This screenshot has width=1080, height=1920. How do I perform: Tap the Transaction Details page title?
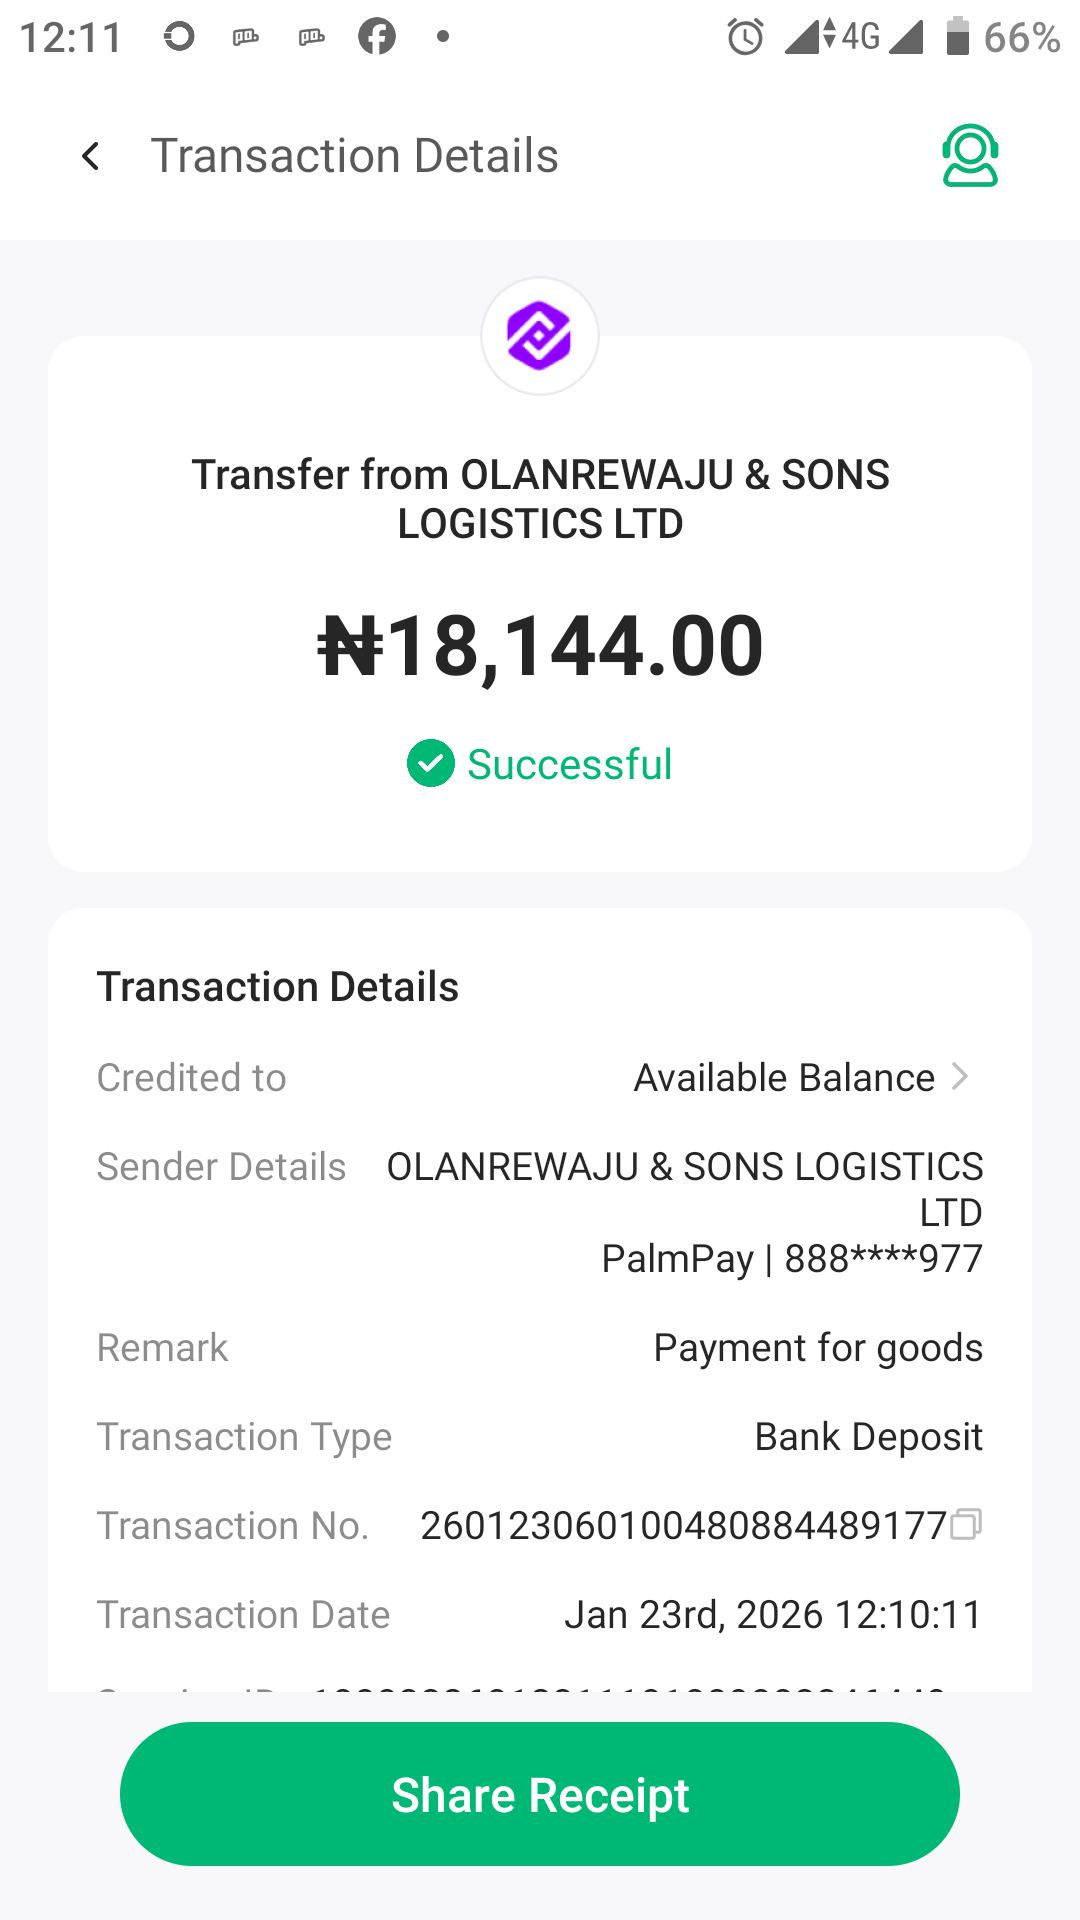tap(354, 156)
